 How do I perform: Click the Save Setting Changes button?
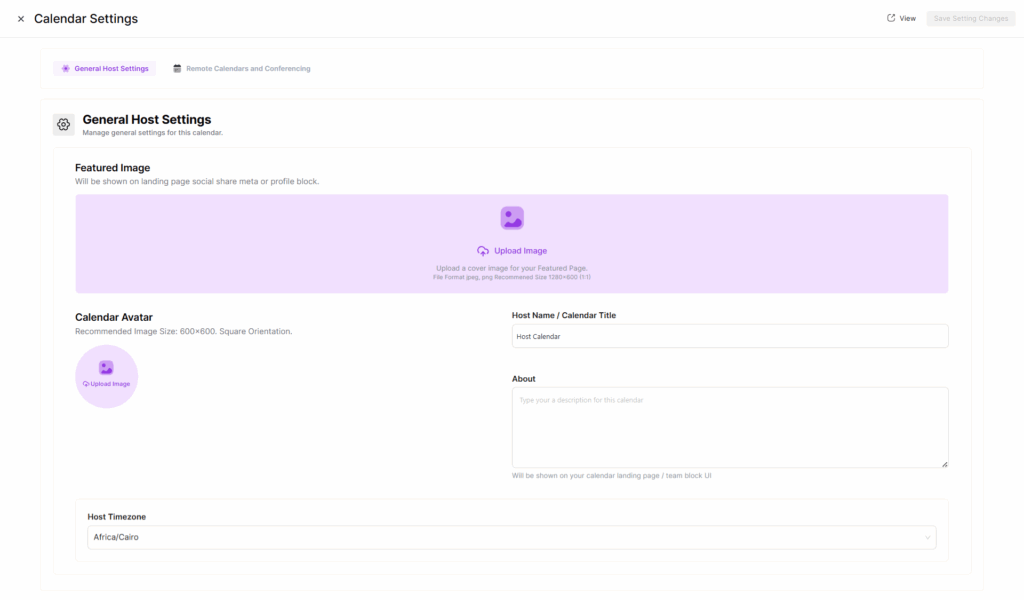pyautogui.click(x=970, y=18)
